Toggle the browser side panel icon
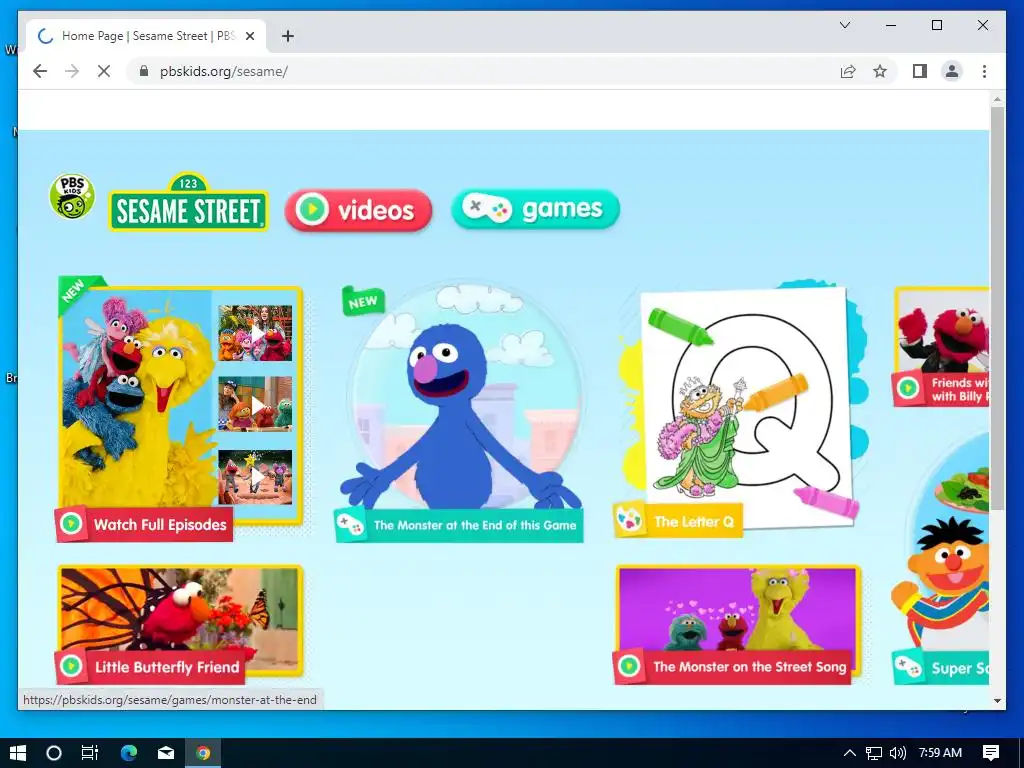The height and width of the screenshot is (768, 1024). pos(920,71)
